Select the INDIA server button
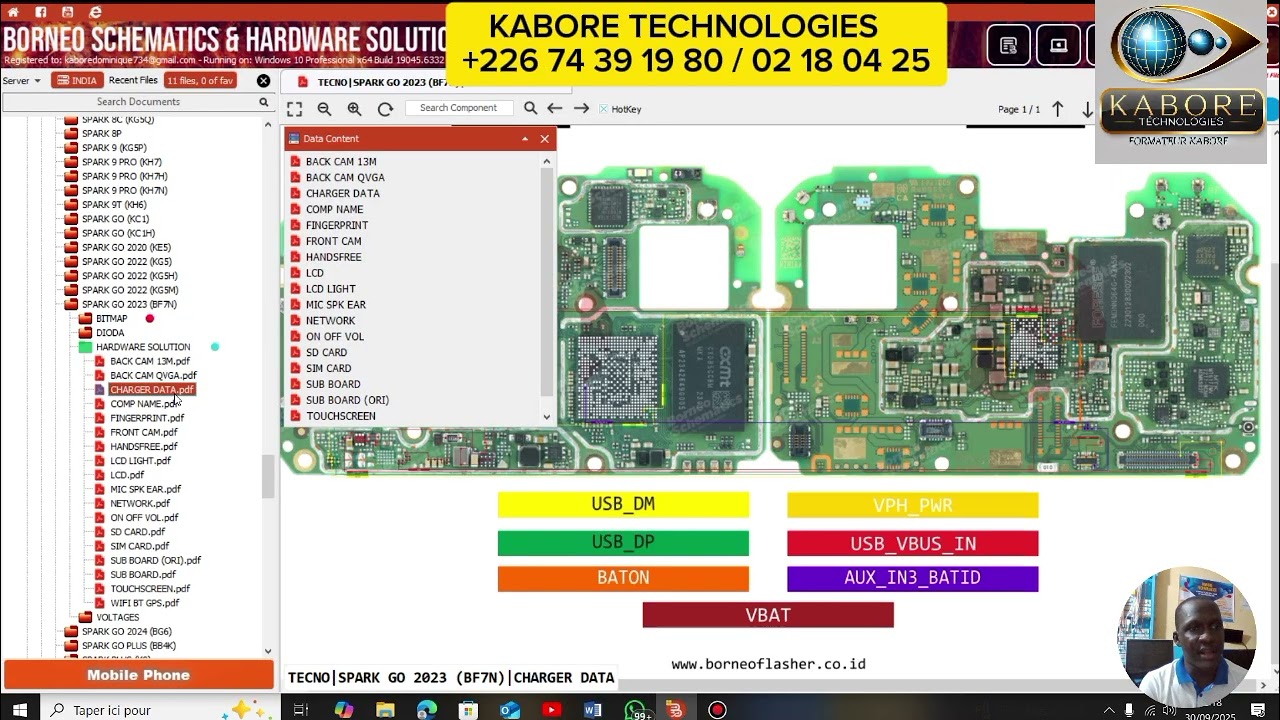Image resolution: width=1280 pixels, height=720 pixels. coord(77,80)
